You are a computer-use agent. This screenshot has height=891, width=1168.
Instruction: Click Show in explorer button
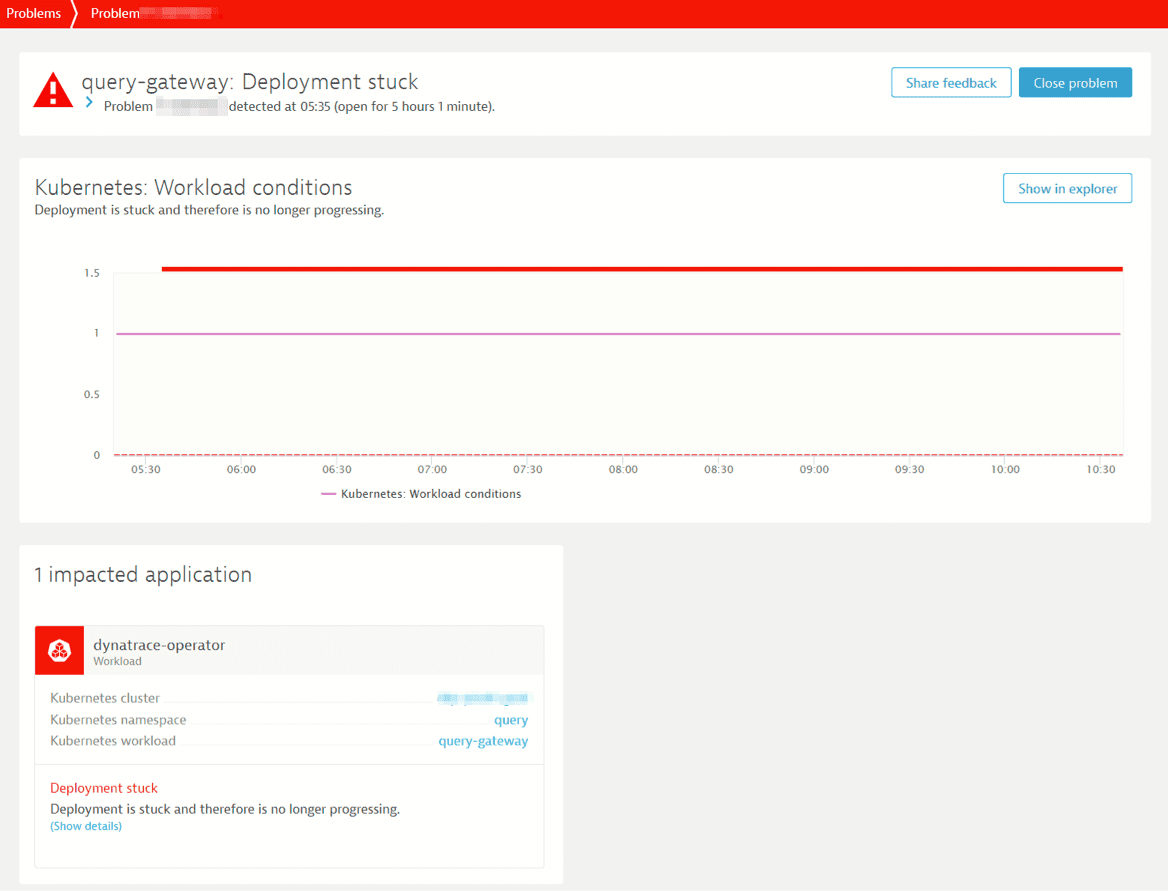1067,188
